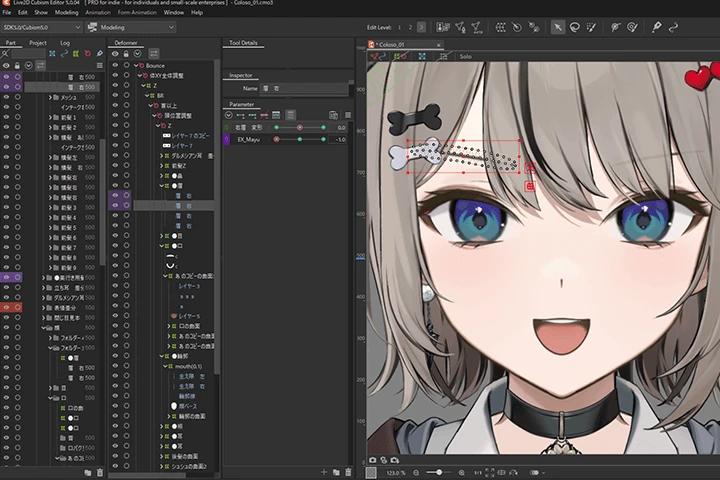Click the zoom out magnifier icon

(x=416, y=472)
